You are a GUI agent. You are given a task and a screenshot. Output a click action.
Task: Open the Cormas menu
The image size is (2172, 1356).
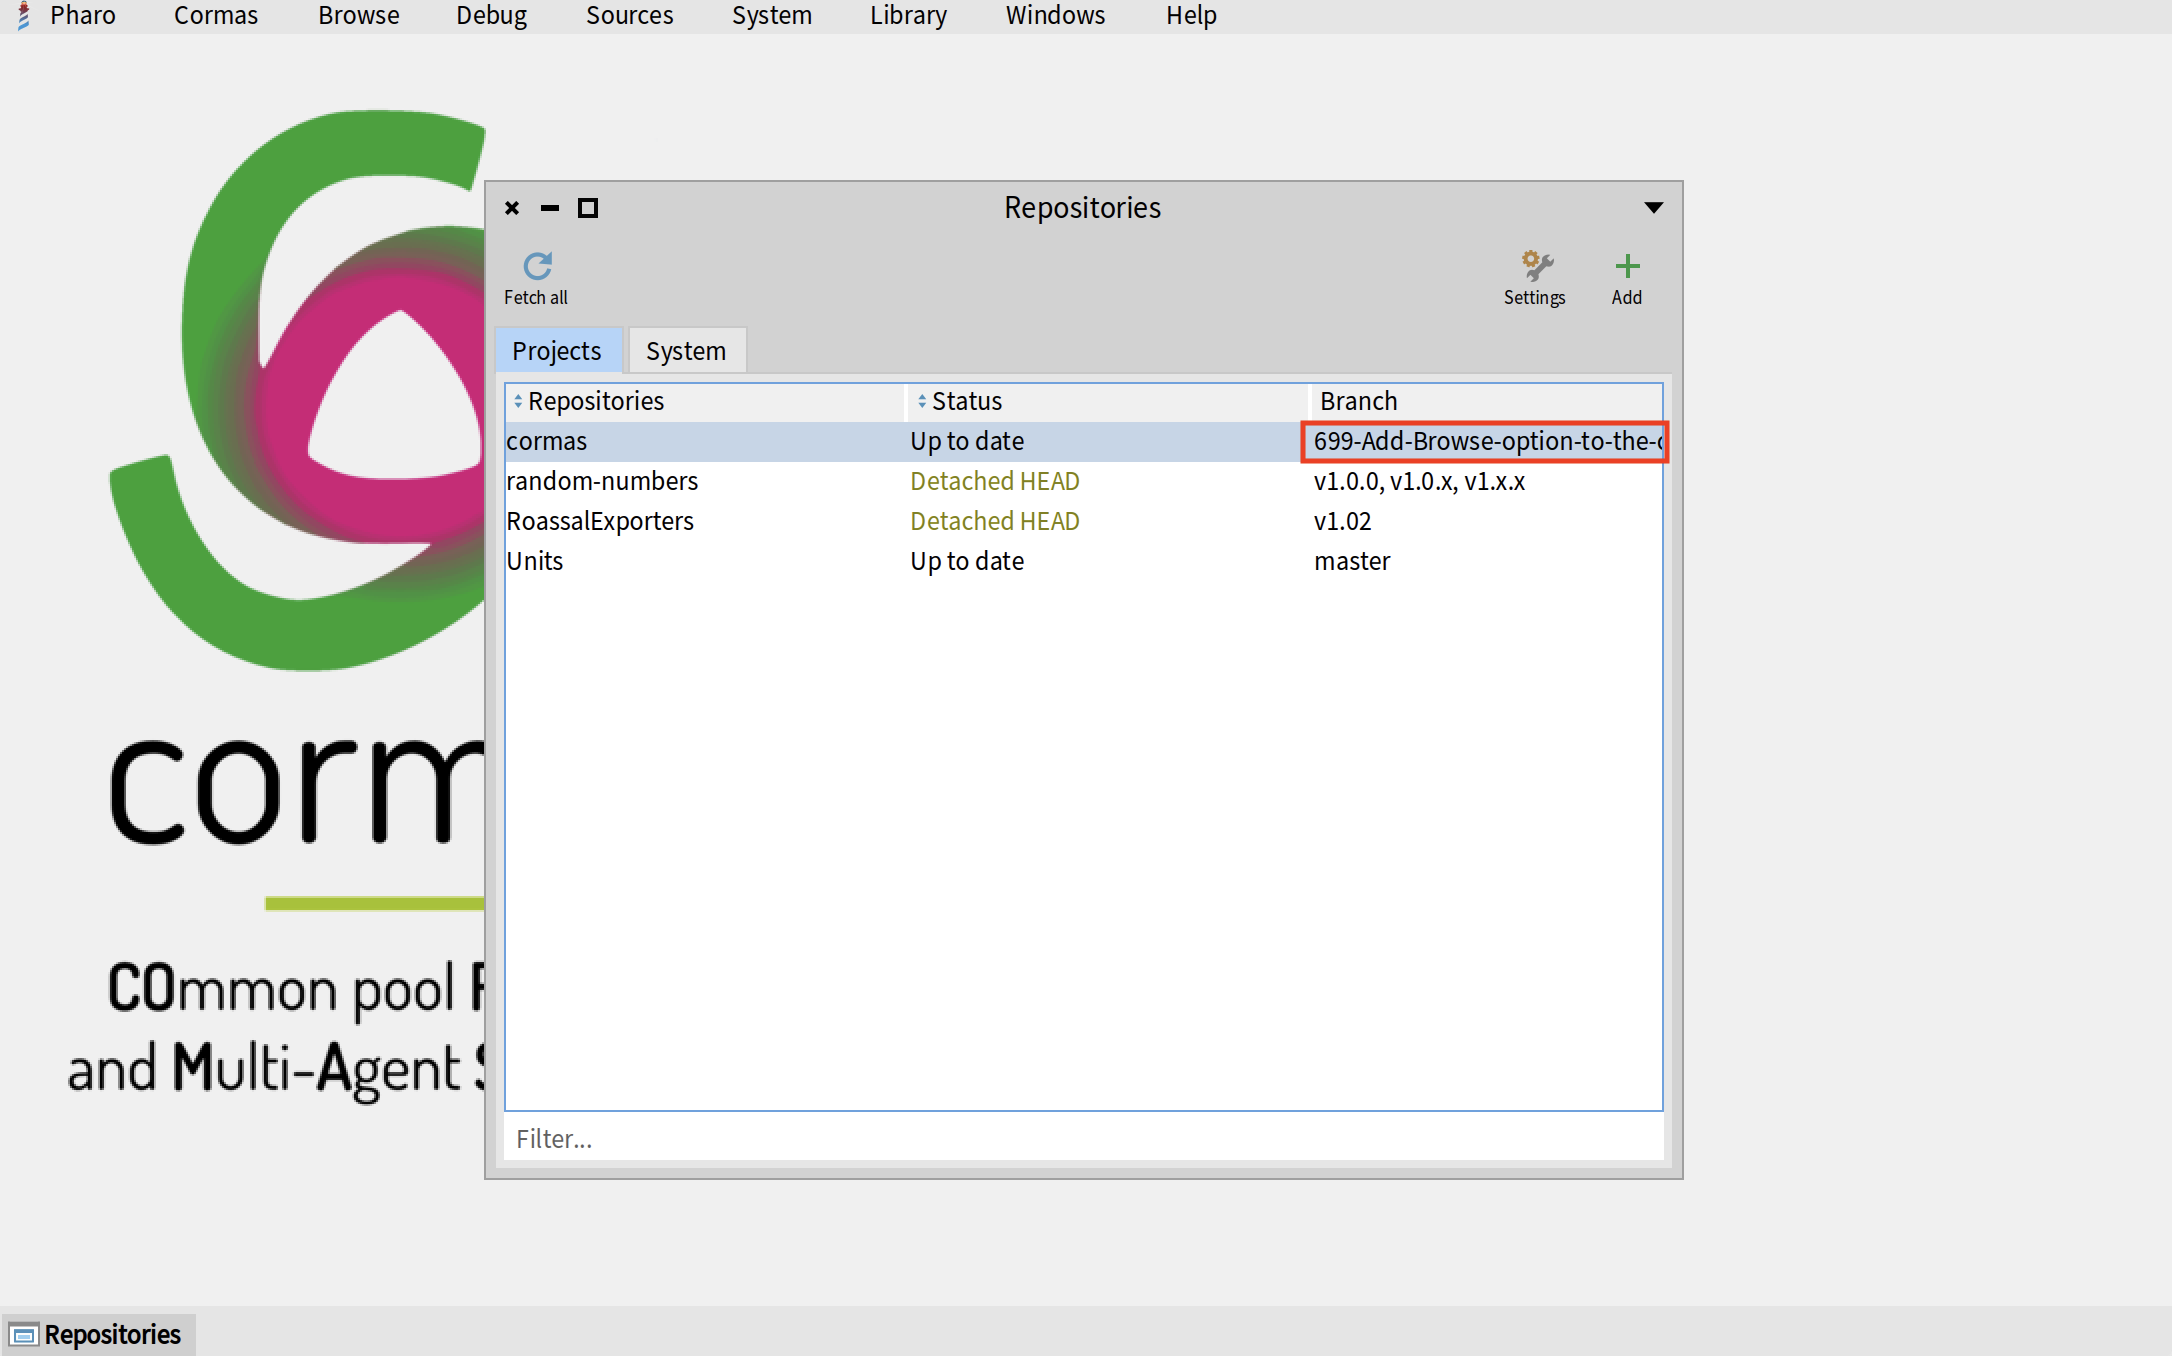[x=216, y=16]
